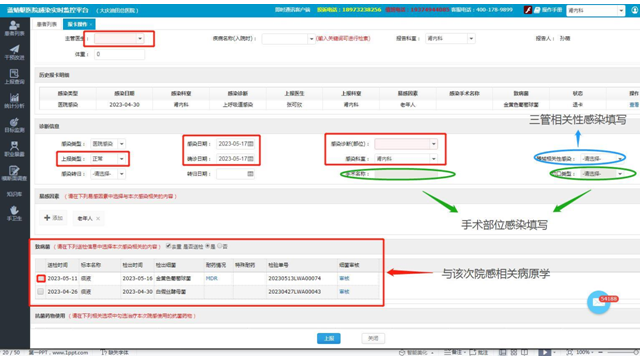
Task: Click the slideshow play icon in the status bar
Action: pos(544,352)
